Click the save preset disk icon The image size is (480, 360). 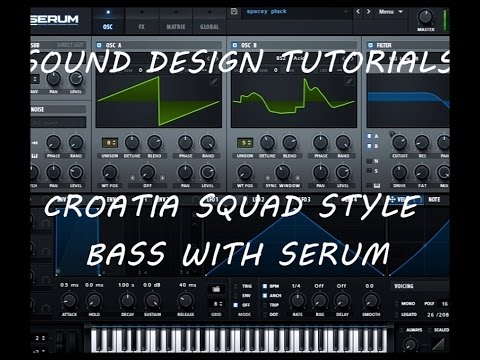click(x=234, y=12)
